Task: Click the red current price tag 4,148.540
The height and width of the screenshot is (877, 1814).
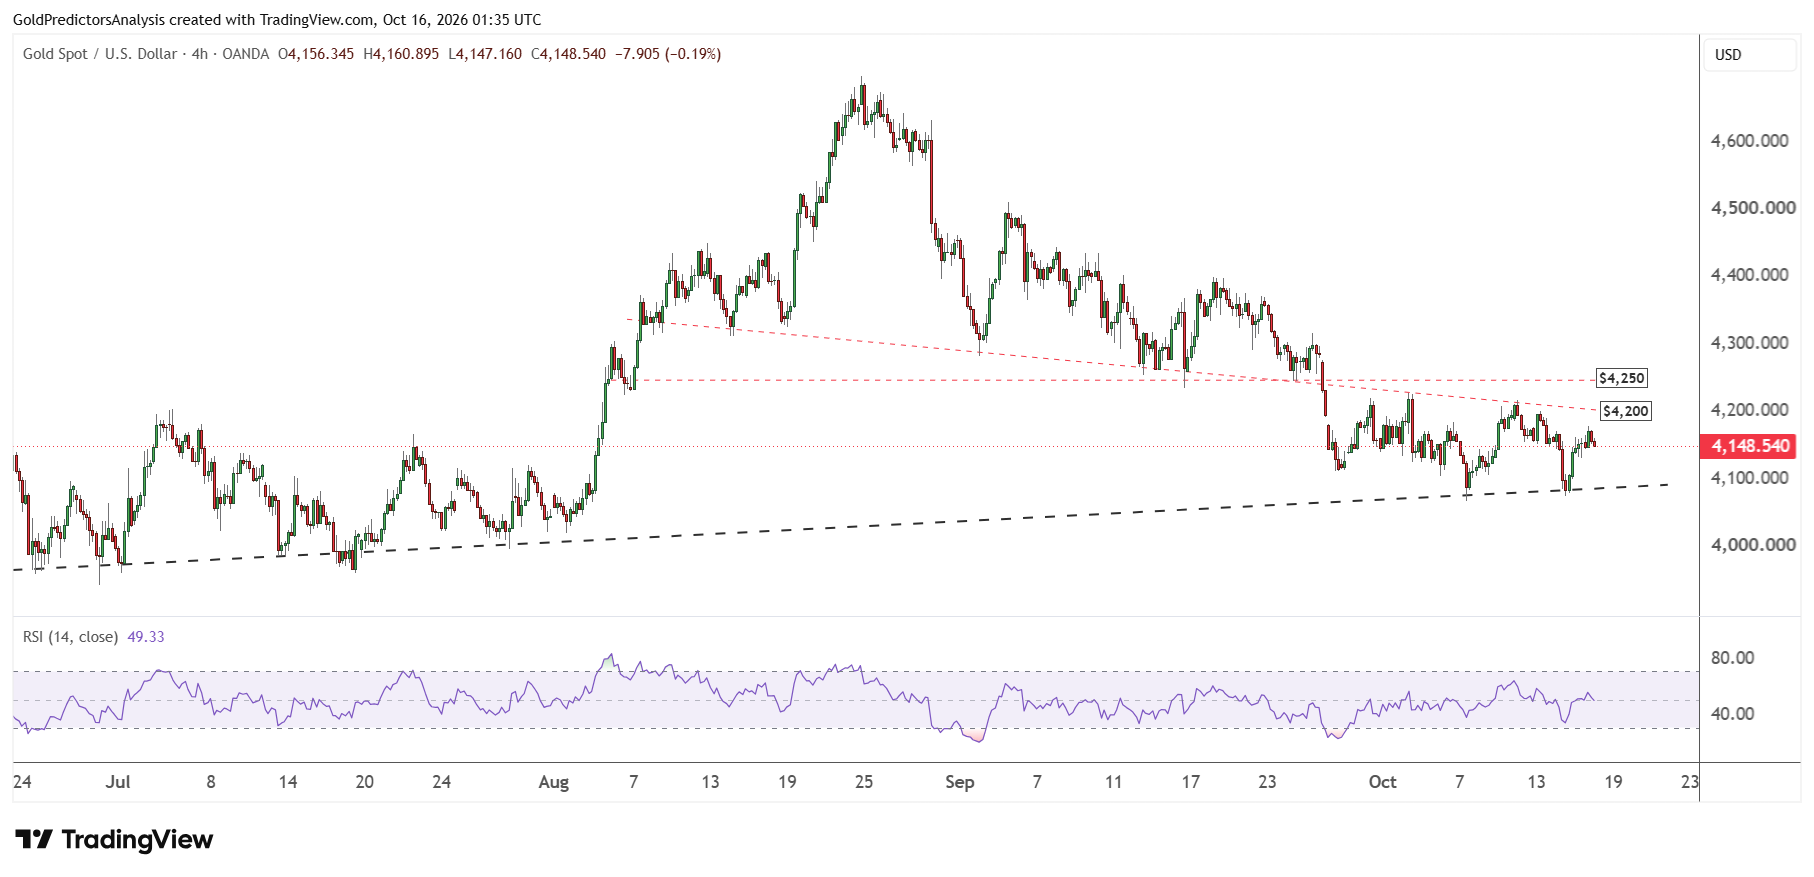Action: (1750, 446)
